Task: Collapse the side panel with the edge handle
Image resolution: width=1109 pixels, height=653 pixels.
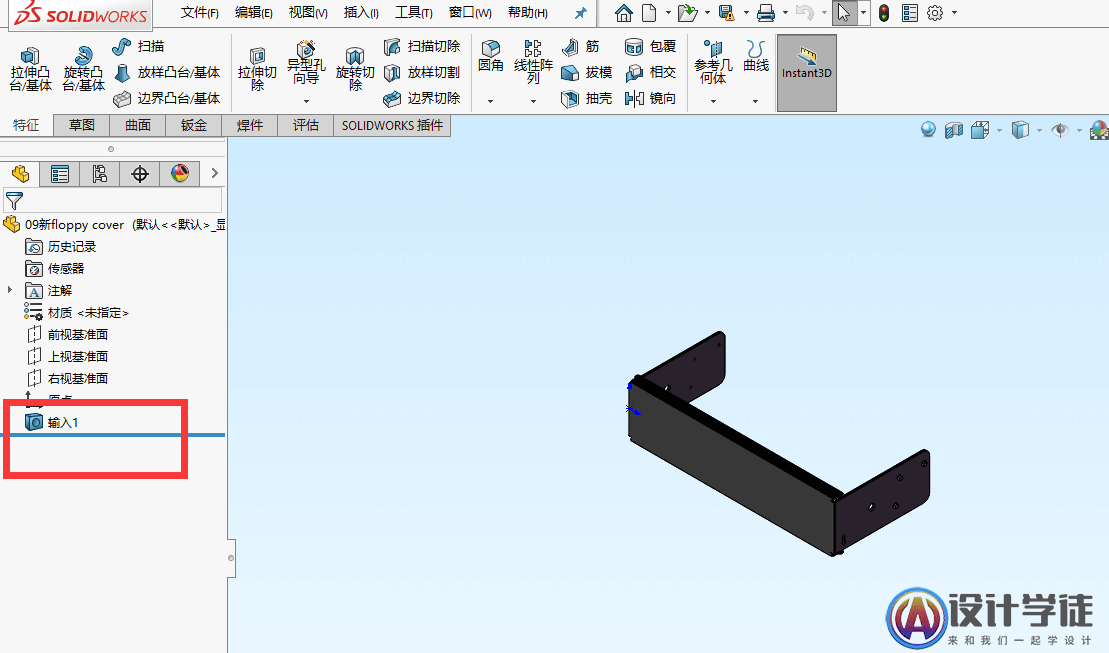Action: (x=231, y=558)
